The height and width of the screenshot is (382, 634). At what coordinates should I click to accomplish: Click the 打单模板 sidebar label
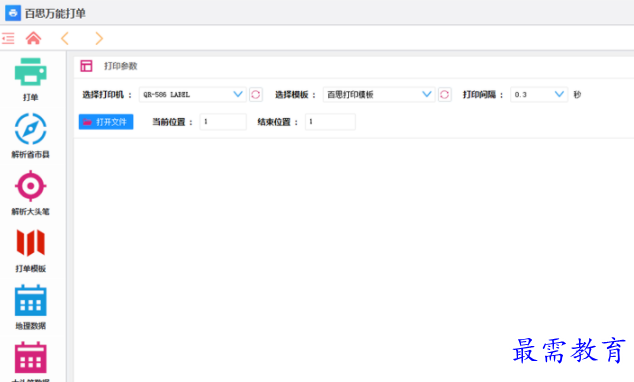point(30,268)
